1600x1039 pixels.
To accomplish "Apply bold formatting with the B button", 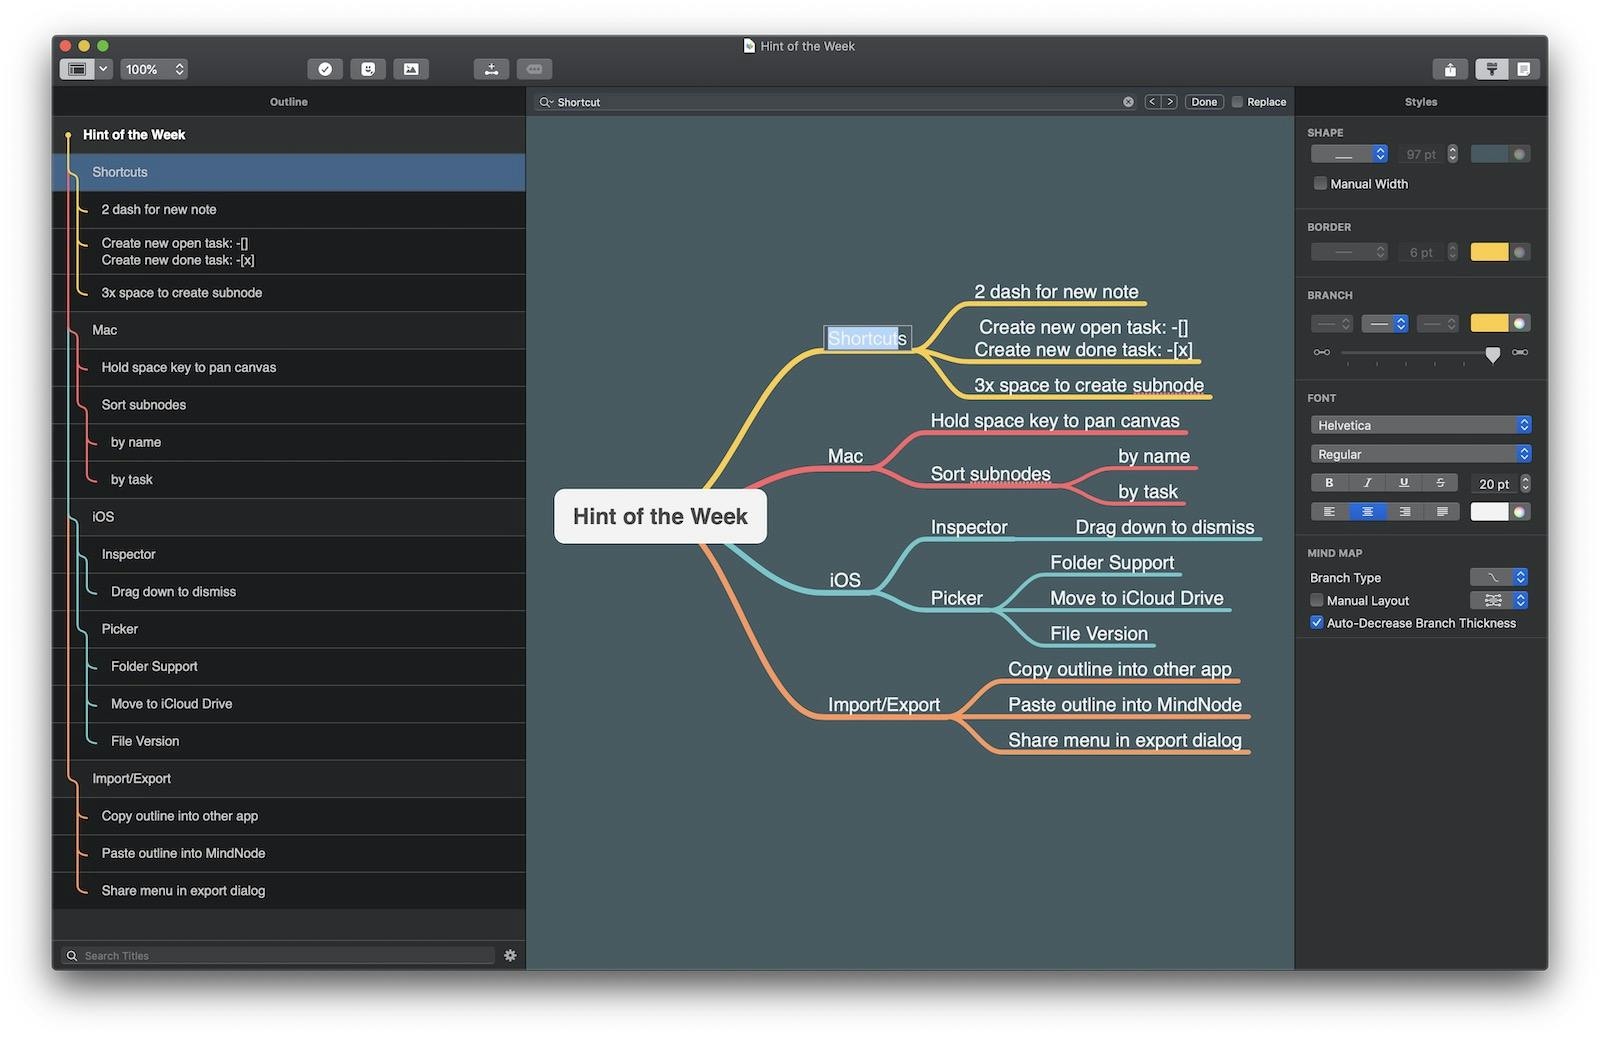I will (1329, 483).
